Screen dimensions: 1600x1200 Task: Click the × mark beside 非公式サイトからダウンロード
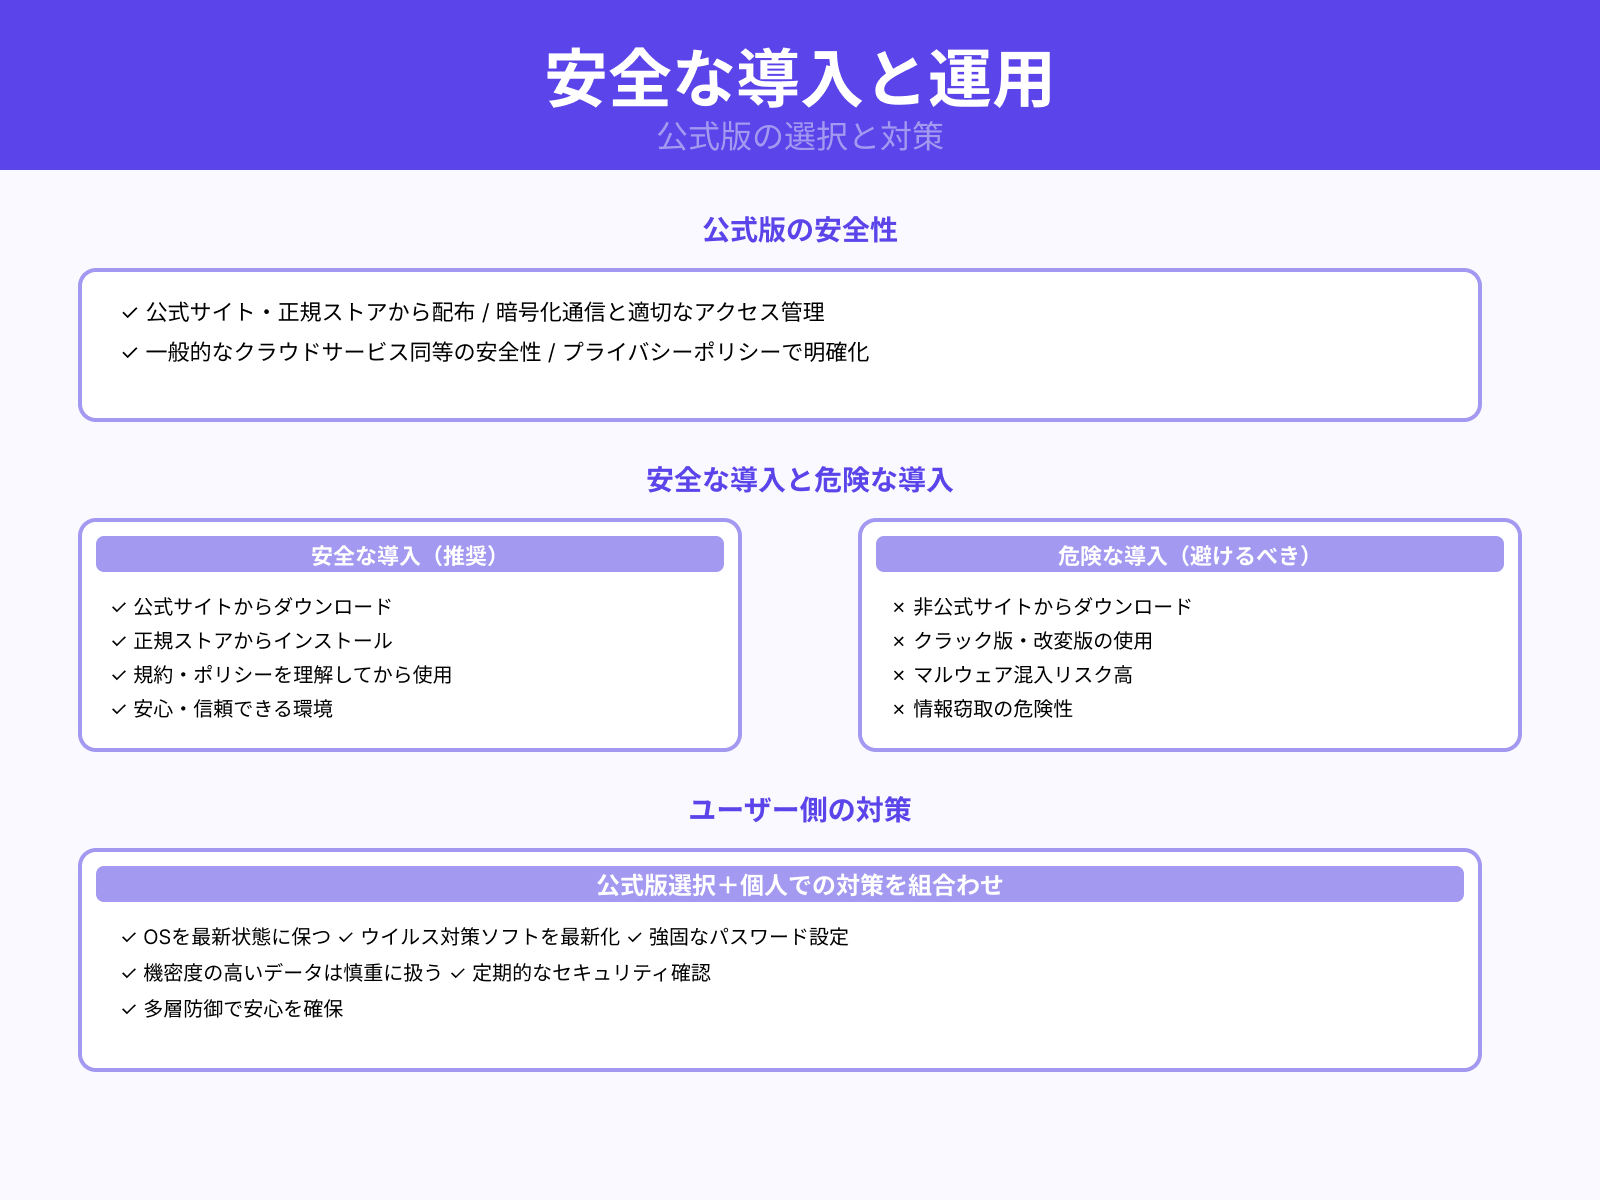pos(897,606)
